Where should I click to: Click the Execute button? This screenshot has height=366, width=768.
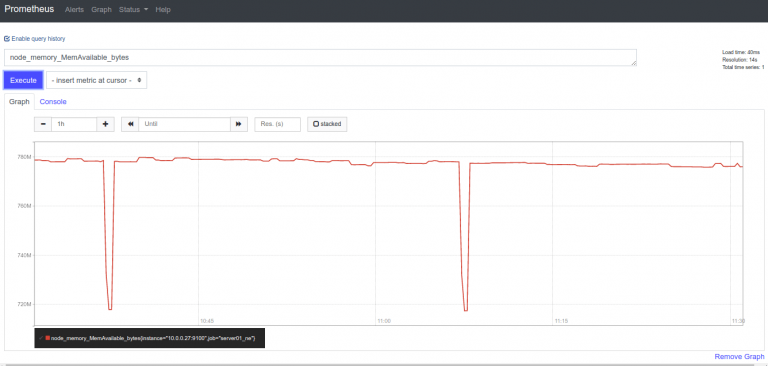tap(23, 80)
